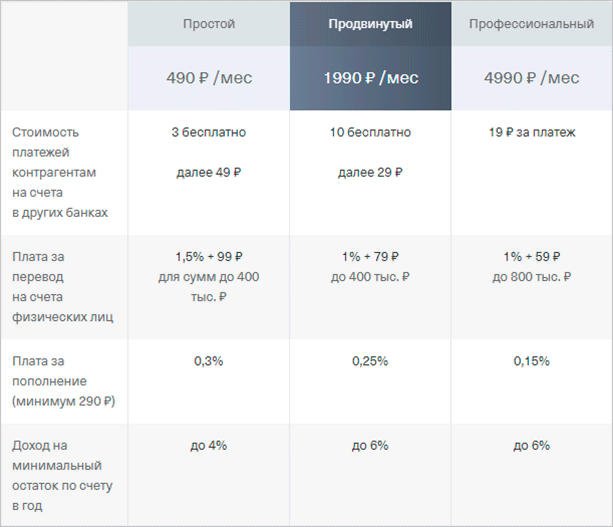Click the "далее 49 ₽" text
The width and height of the screenshot is (613, 527).
click(208, 172)
